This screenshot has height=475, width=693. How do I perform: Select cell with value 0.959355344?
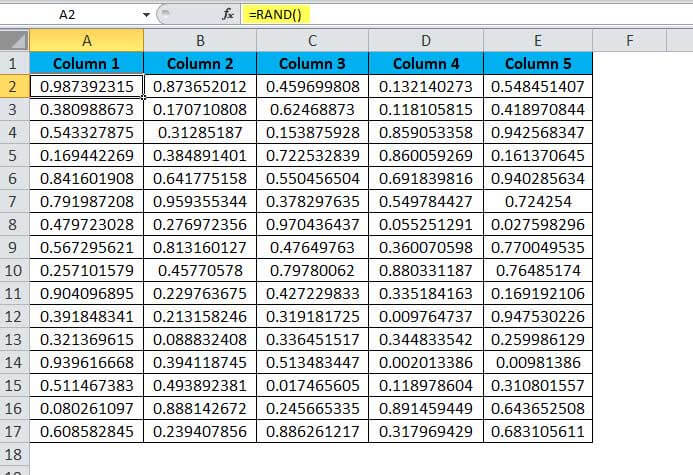pos(200,201)
